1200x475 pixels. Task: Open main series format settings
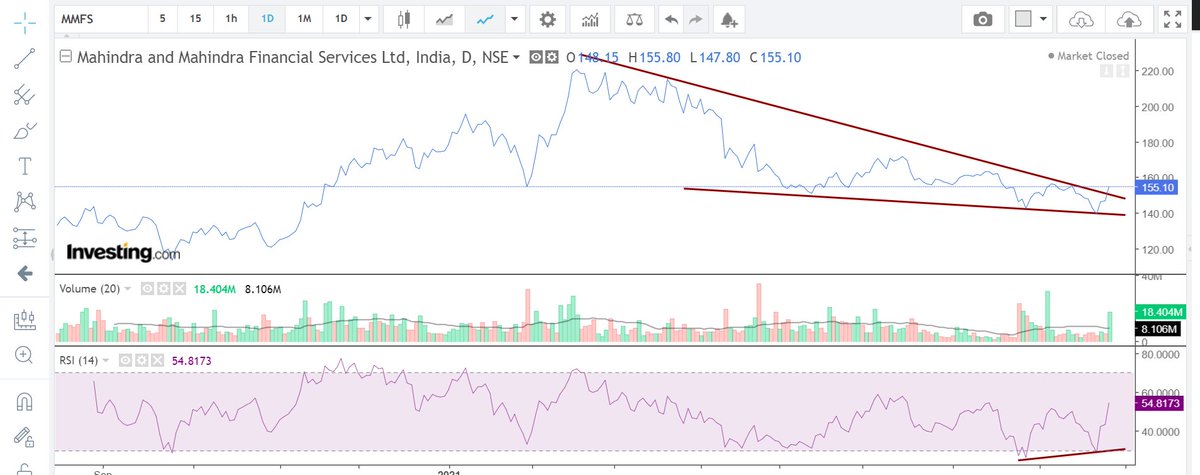tap(552, 58)
